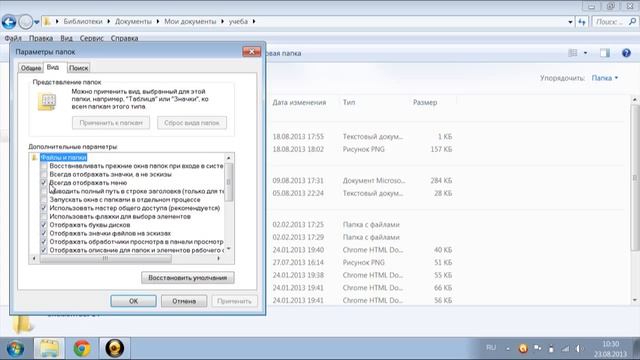Toggle Отображать обработчики просмотра checkbox

pyautogui.click(x=44, y=242)
